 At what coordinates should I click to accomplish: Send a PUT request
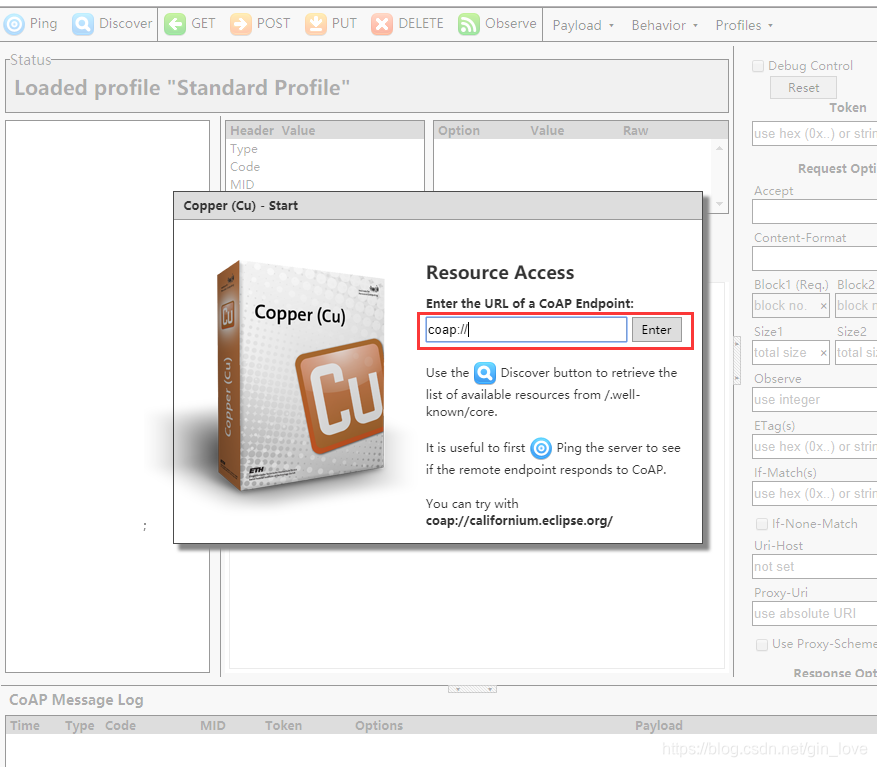pos(331,25)
